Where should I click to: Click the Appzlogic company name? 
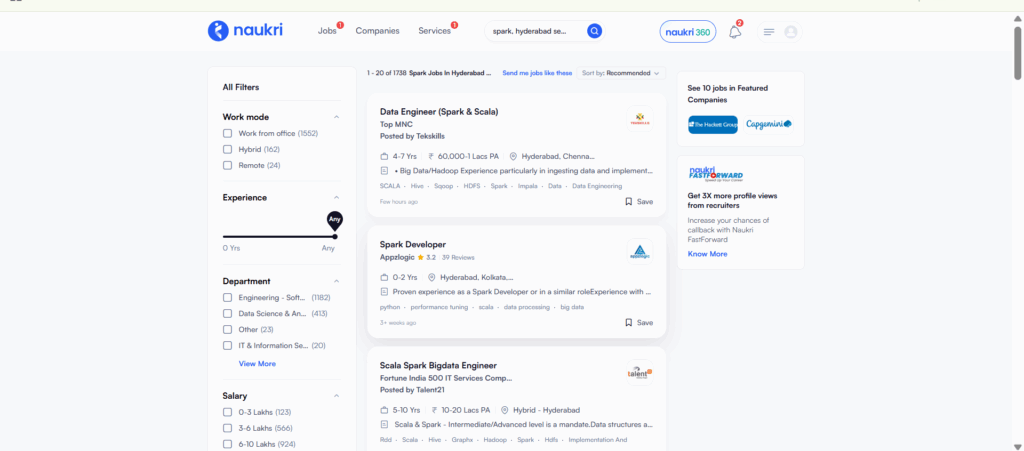[397, 257]
